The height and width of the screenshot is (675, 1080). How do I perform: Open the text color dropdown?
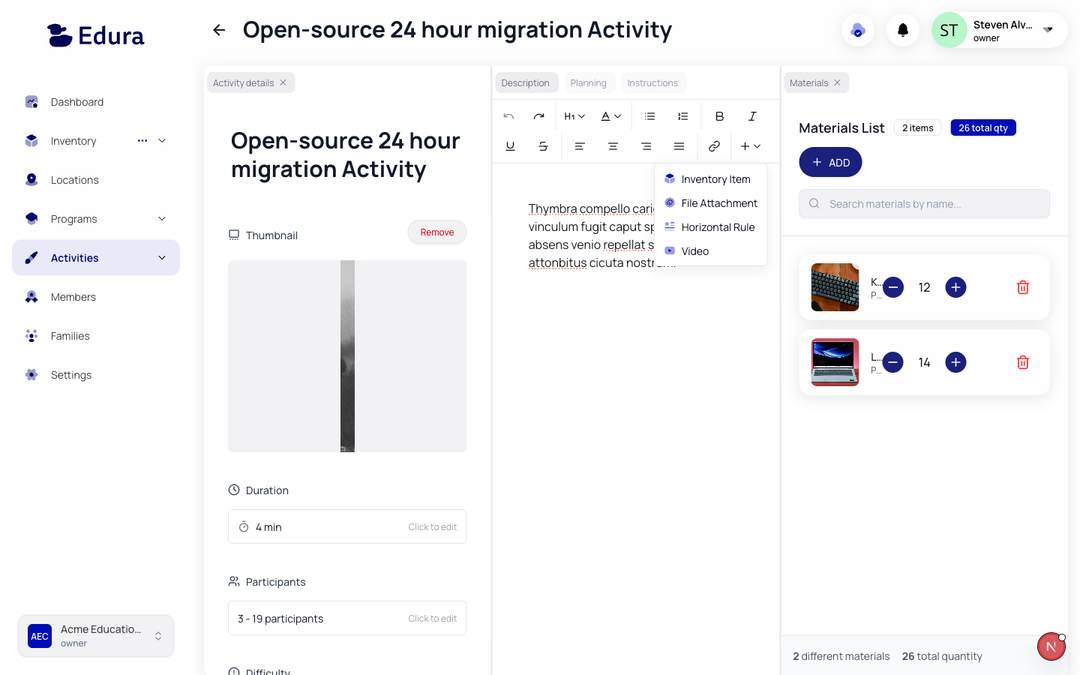coord(610,115)
